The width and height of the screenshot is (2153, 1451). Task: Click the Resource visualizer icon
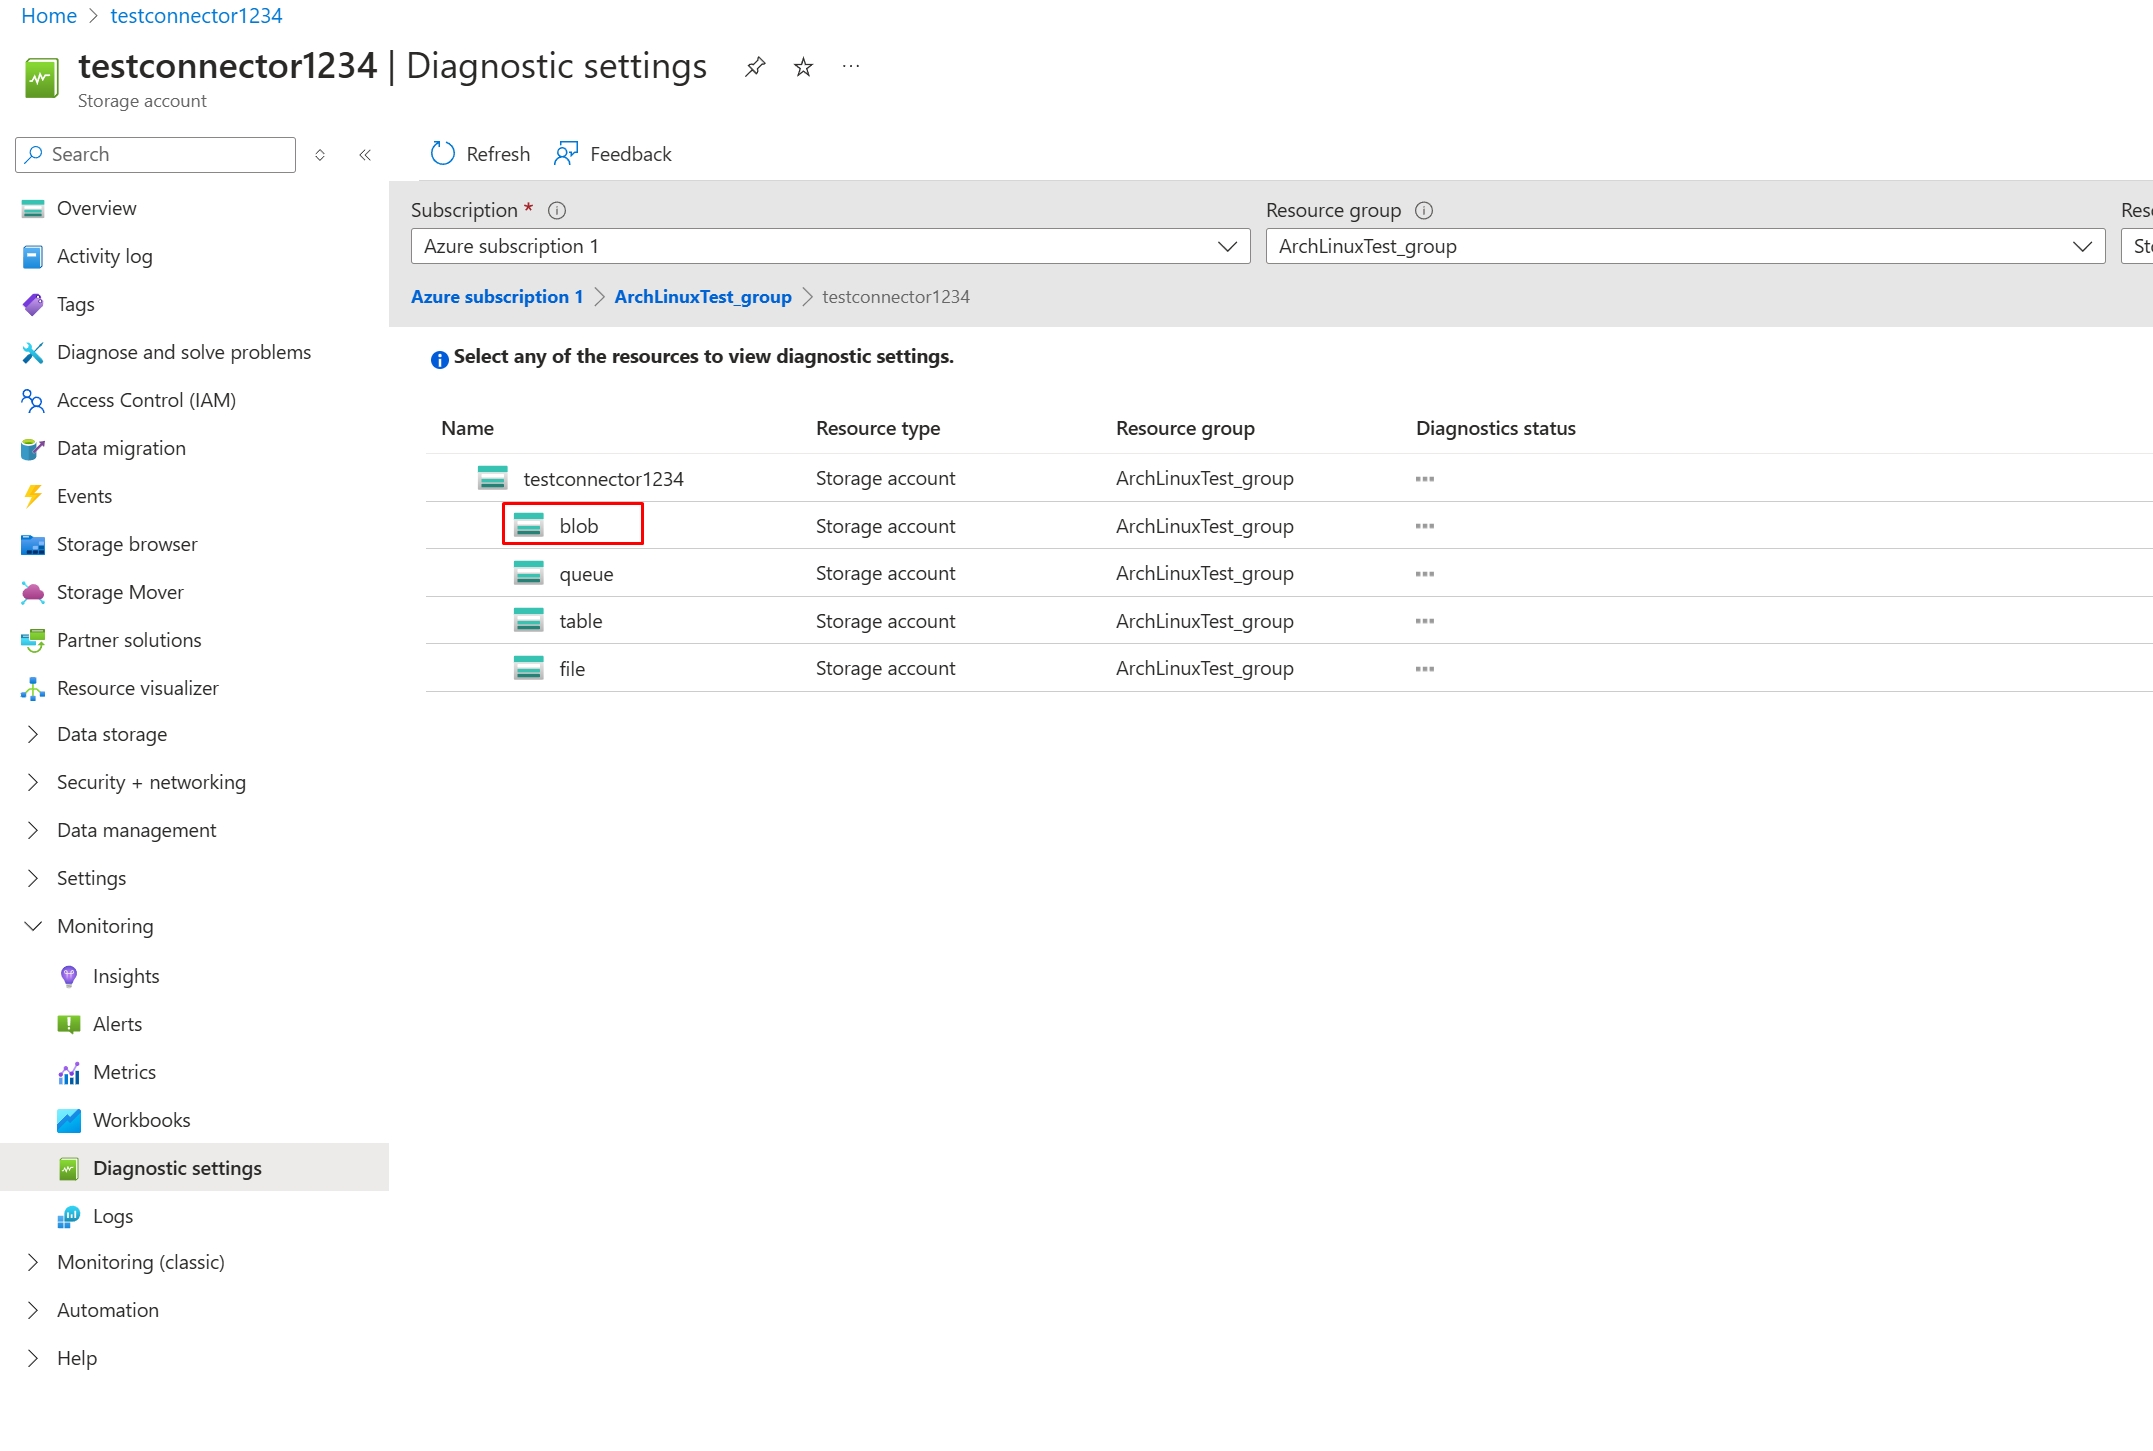(33, 688)
